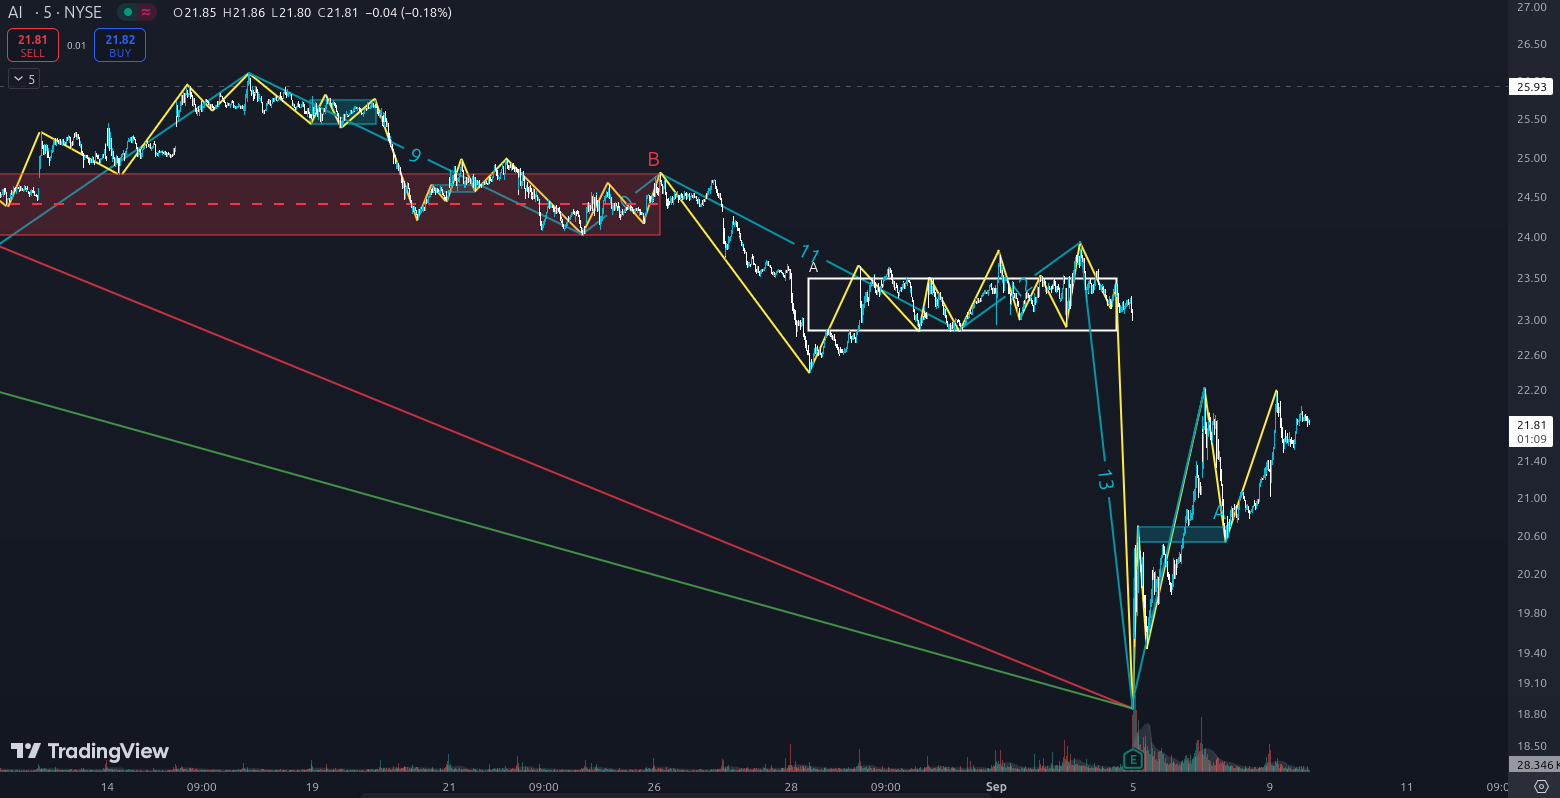The height and width of the screenshot is (798, 1560).
Task: Click the TradingView logo
Action: click(90, 751)
